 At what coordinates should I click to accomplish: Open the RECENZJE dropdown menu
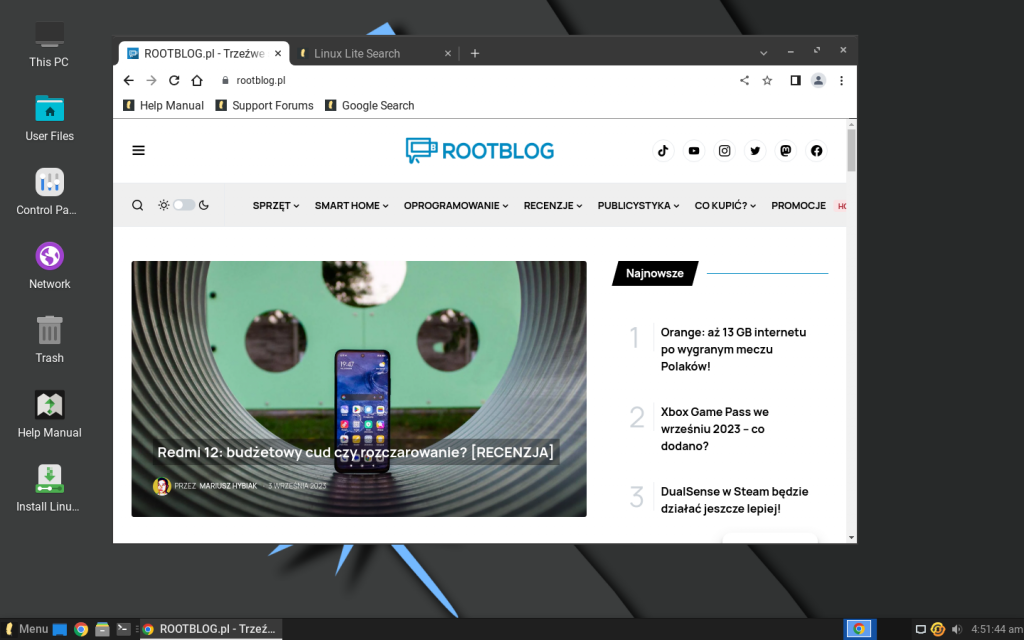pyautogui.click(x=552, y=205)
